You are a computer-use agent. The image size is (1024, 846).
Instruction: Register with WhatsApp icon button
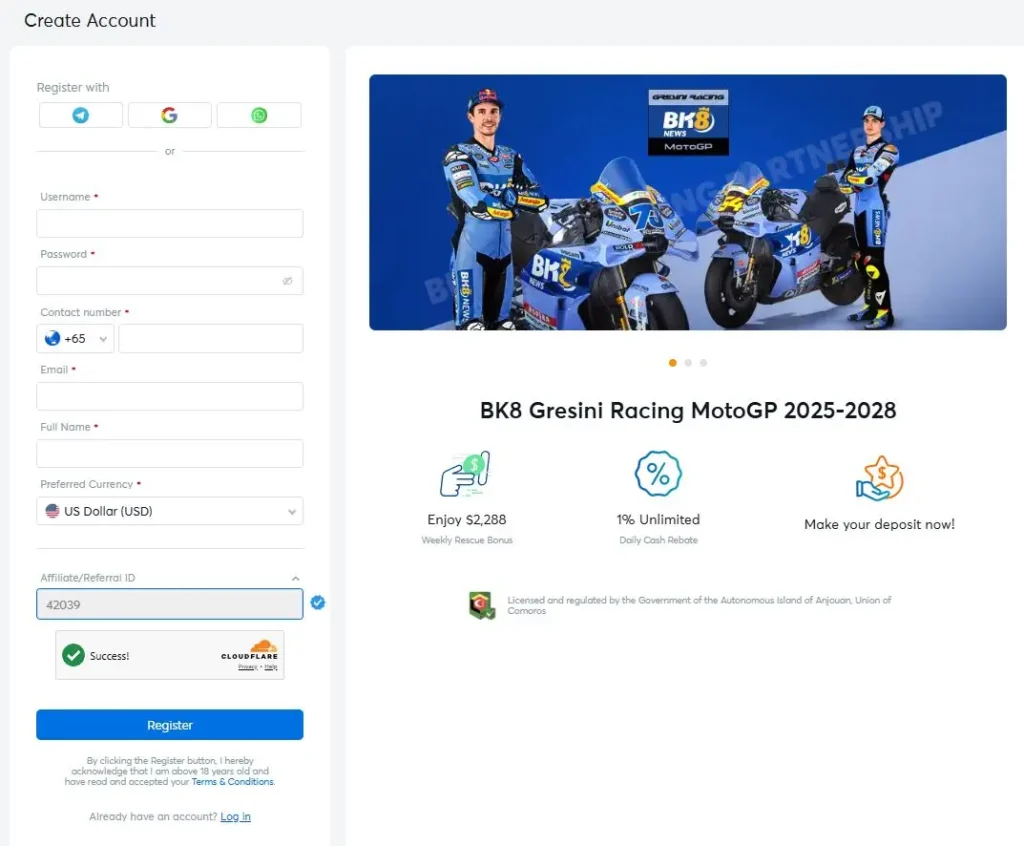coord(259,115)
